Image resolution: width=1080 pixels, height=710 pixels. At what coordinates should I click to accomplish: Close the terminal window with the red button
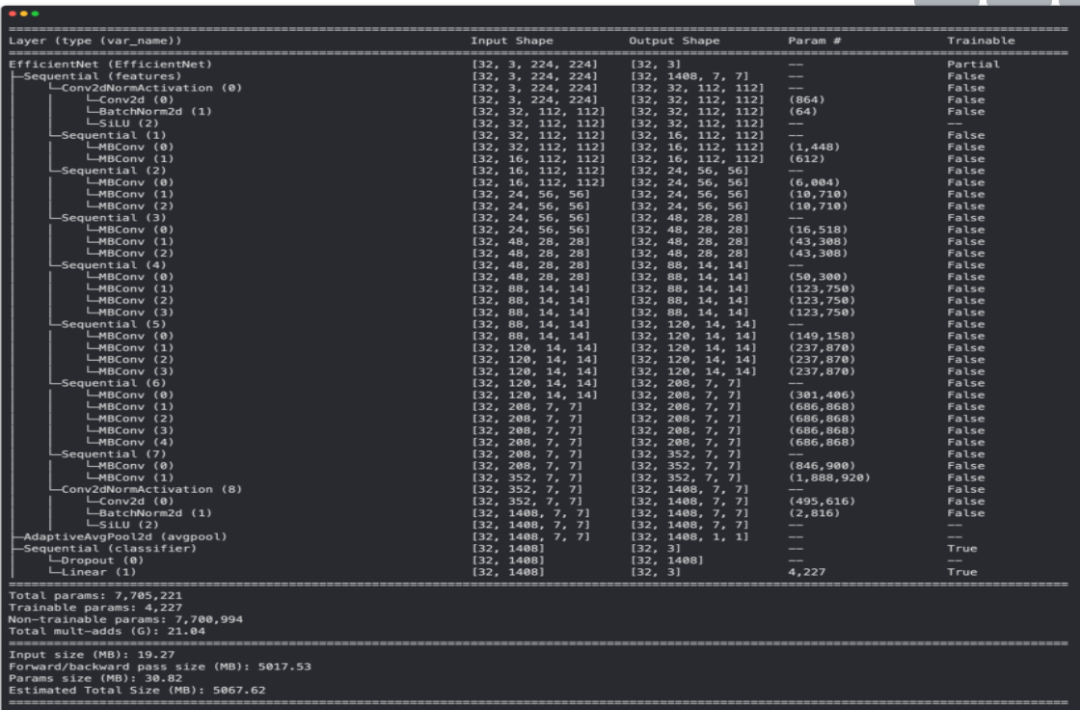point(12,14)
